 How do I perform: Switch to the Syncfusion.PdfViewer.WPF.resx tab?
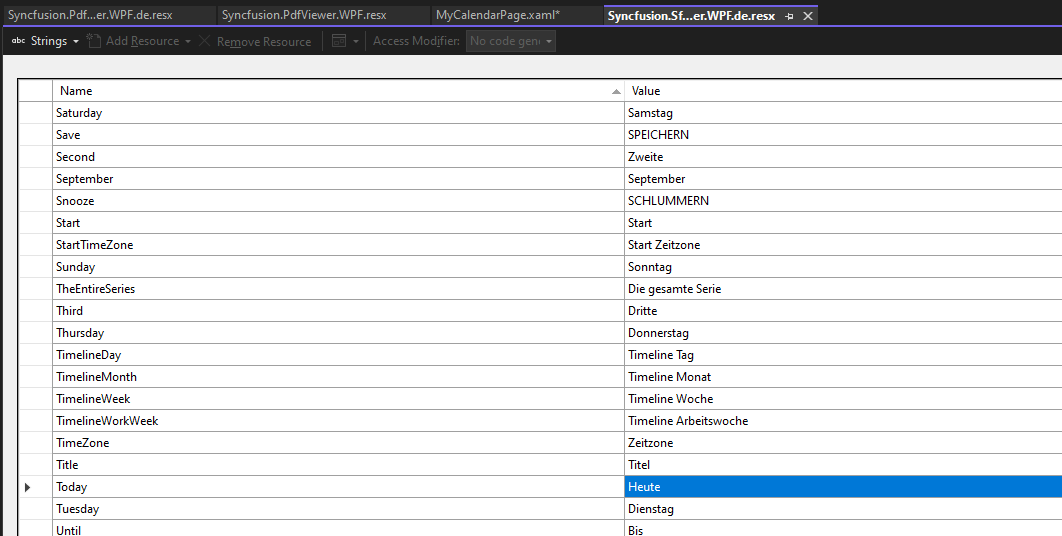(303, 15)
